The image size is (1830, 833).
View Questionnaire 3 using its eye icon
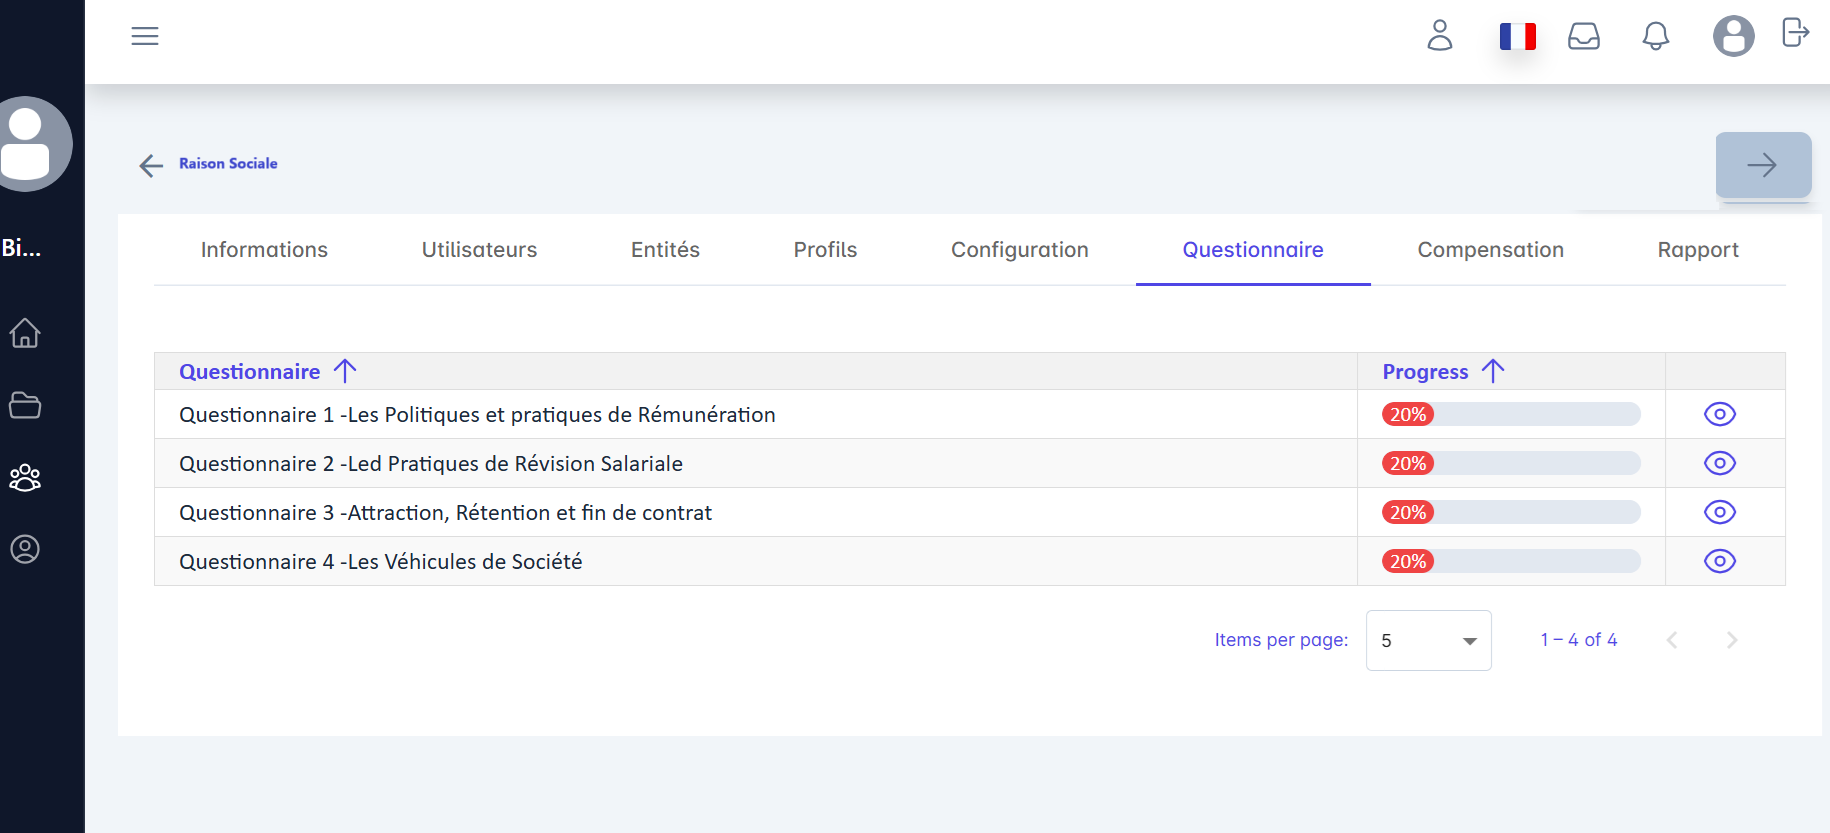click(1719, 512)
